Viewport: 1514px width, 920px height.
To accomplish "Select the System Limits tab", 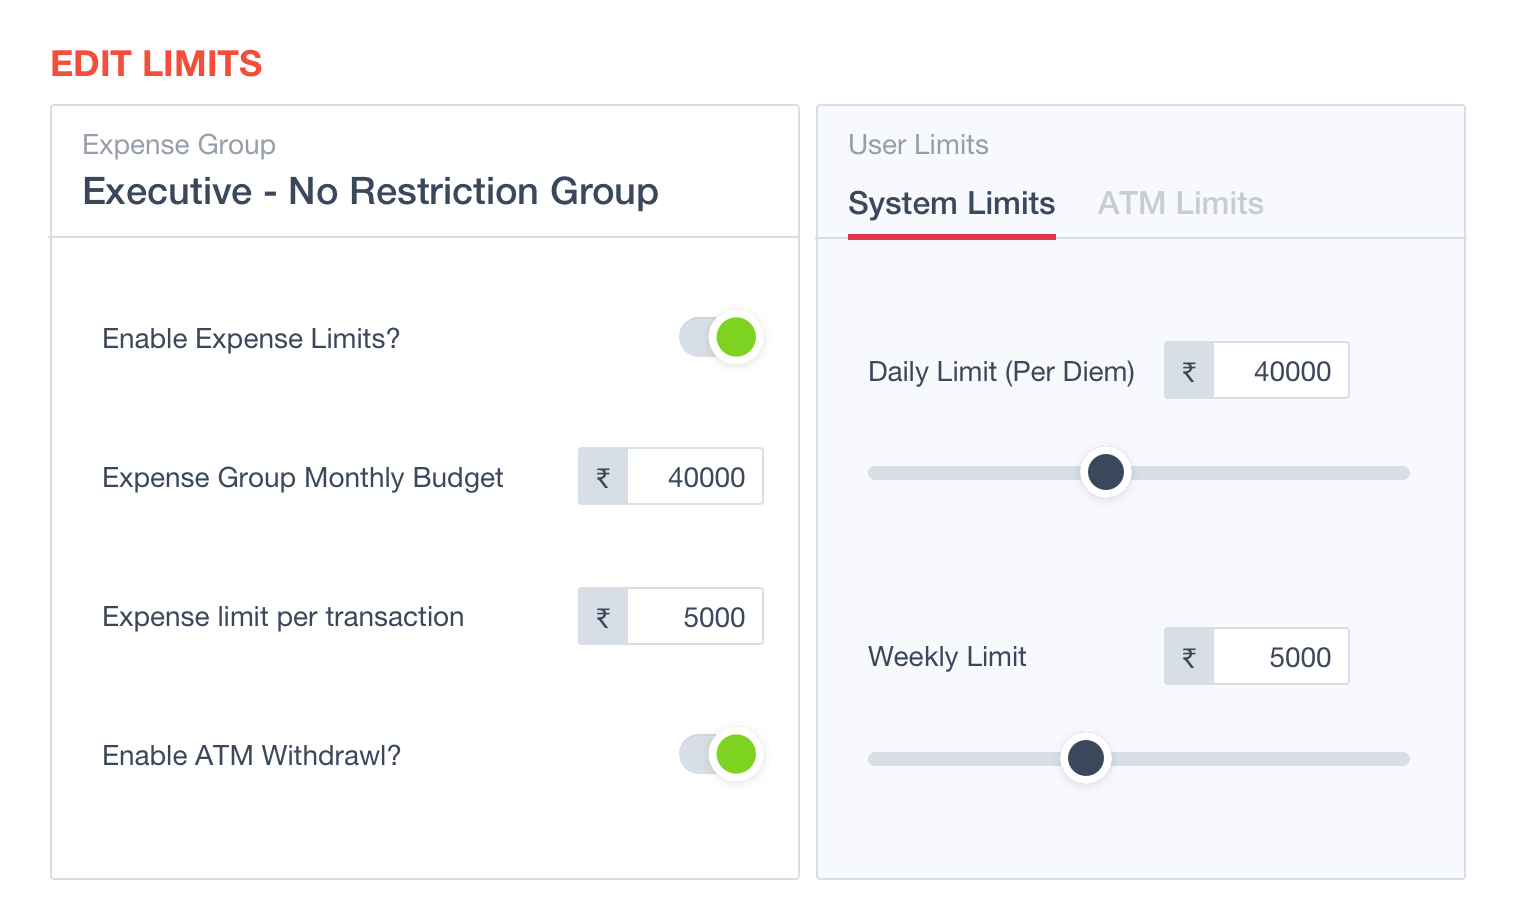I will tap(951, 203).
